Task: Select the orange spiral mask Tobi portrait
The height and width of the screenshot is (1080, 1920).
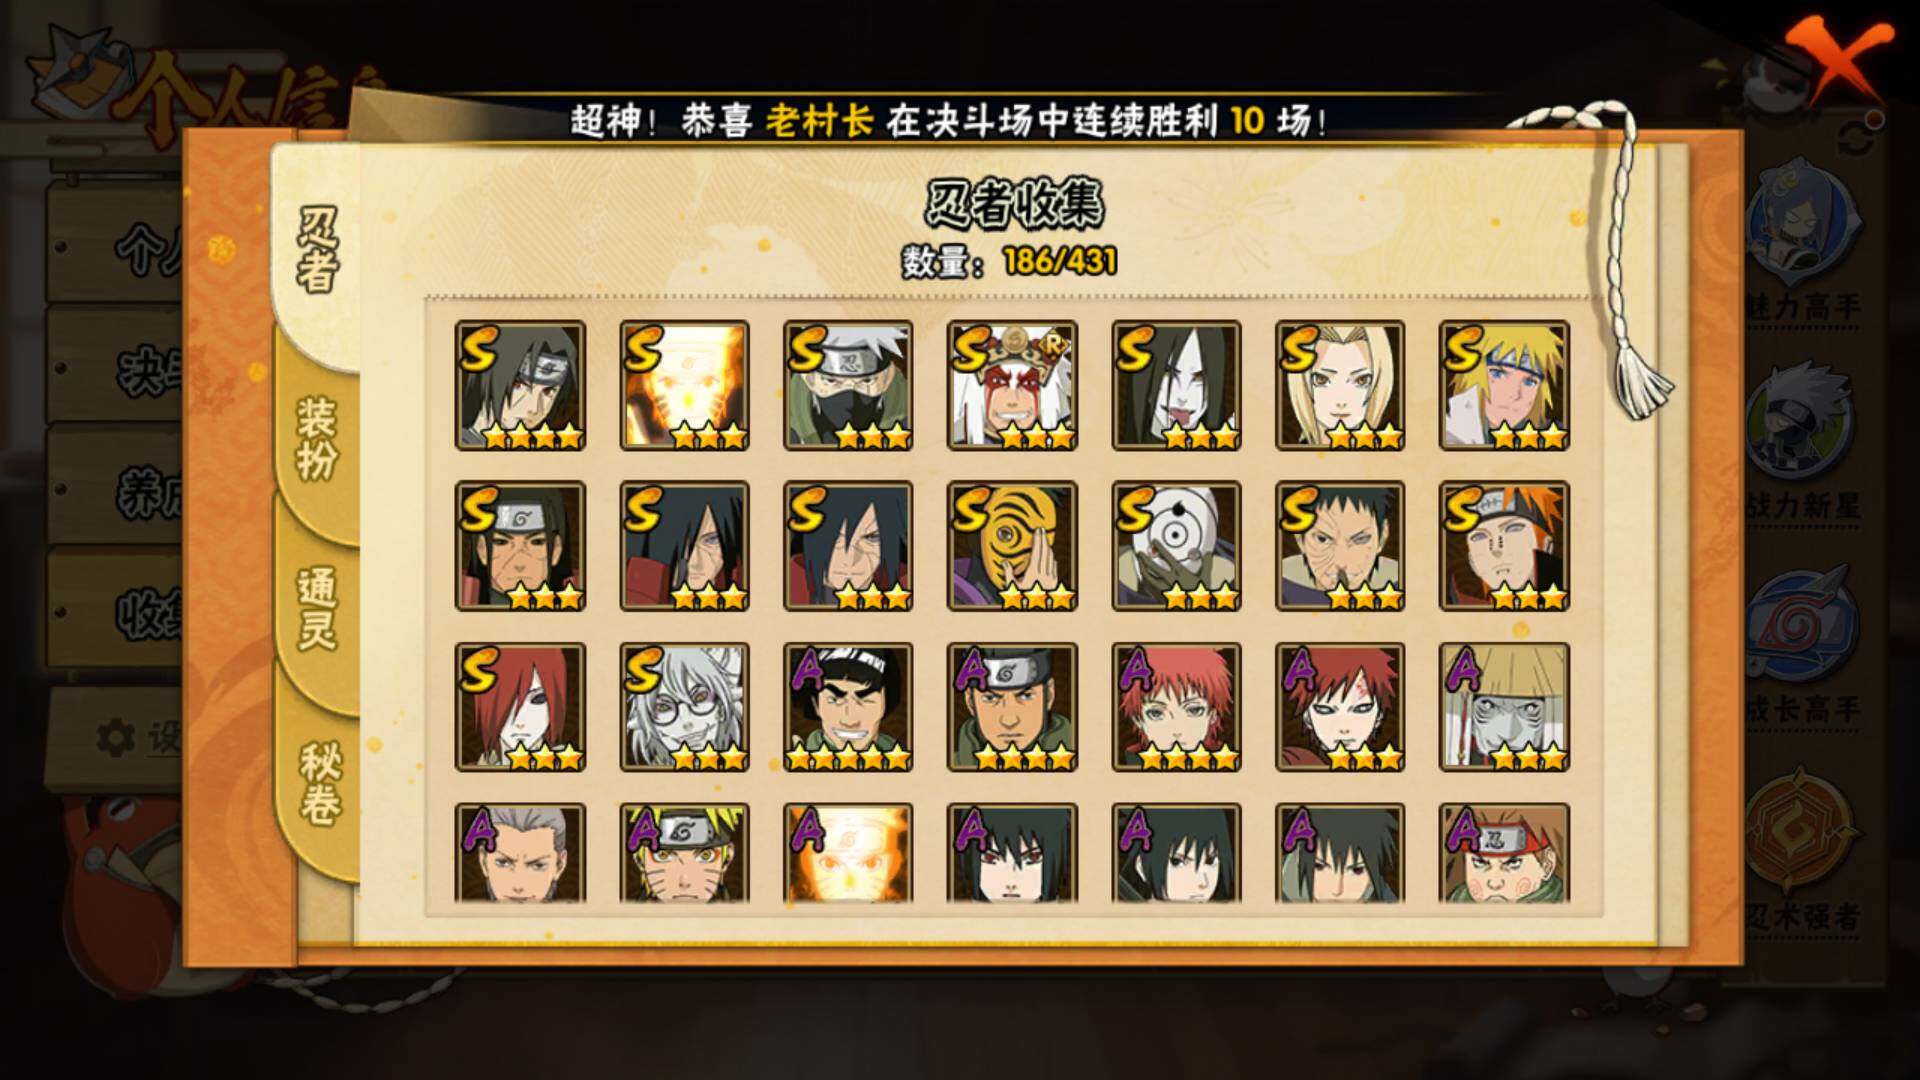Action: pyautogui.click(x=1012, y=546)
